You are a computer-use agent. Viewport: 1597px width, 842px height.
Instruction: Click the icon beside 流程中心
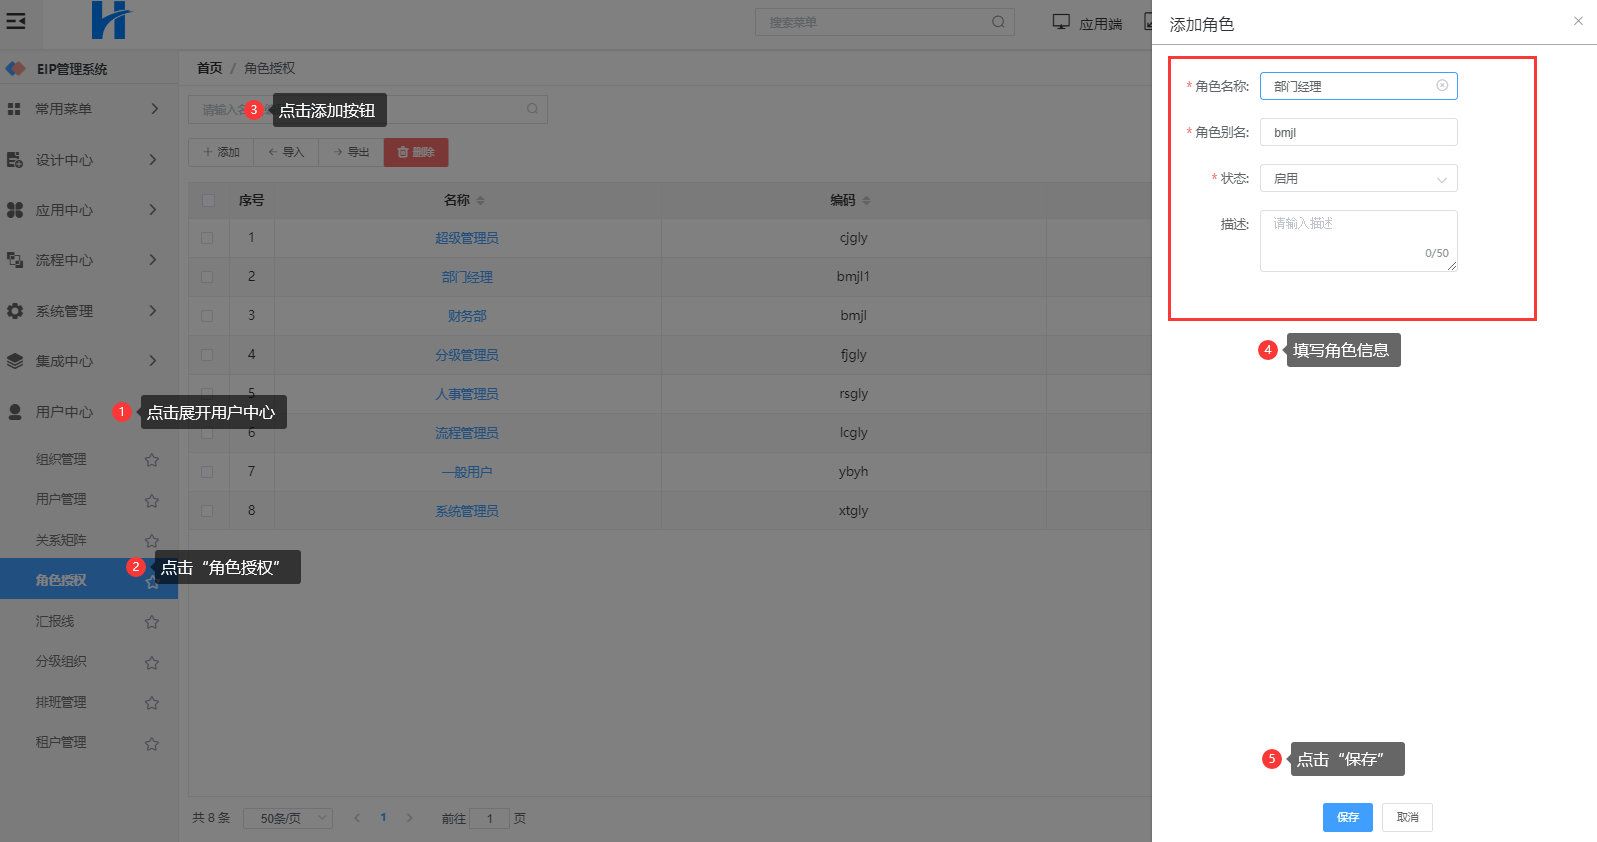(x=15, y=260)
